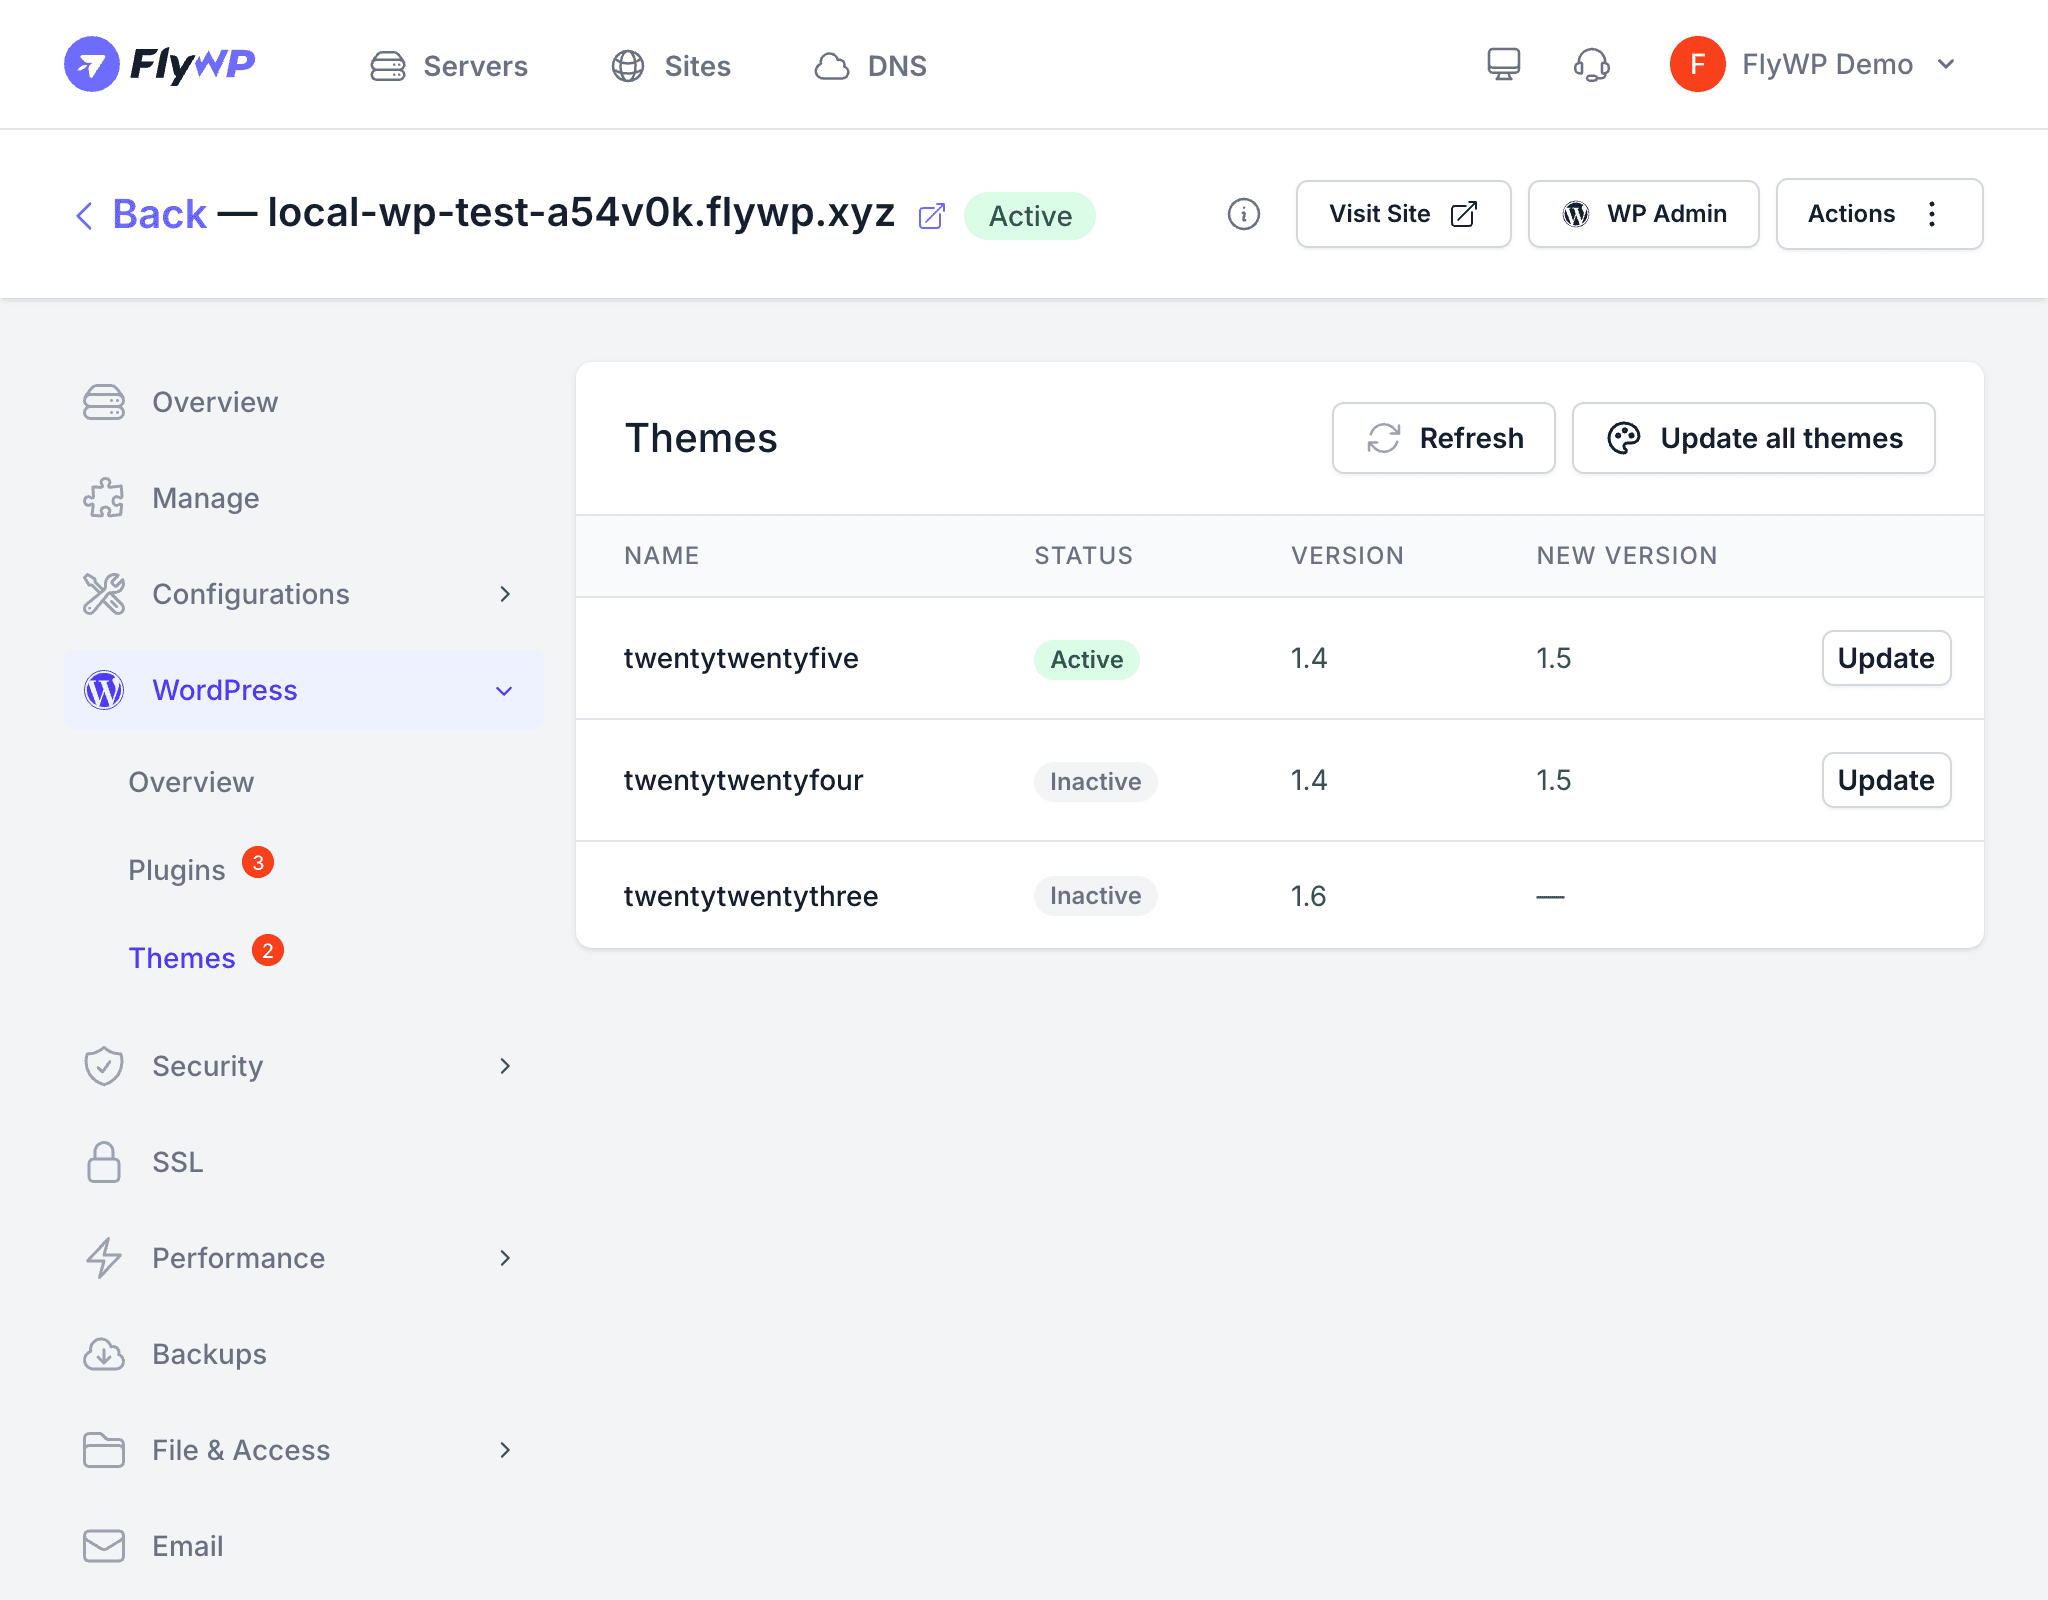
Task: Open WP Admin
Action: pyautogui.click(x=1643, y=214)
